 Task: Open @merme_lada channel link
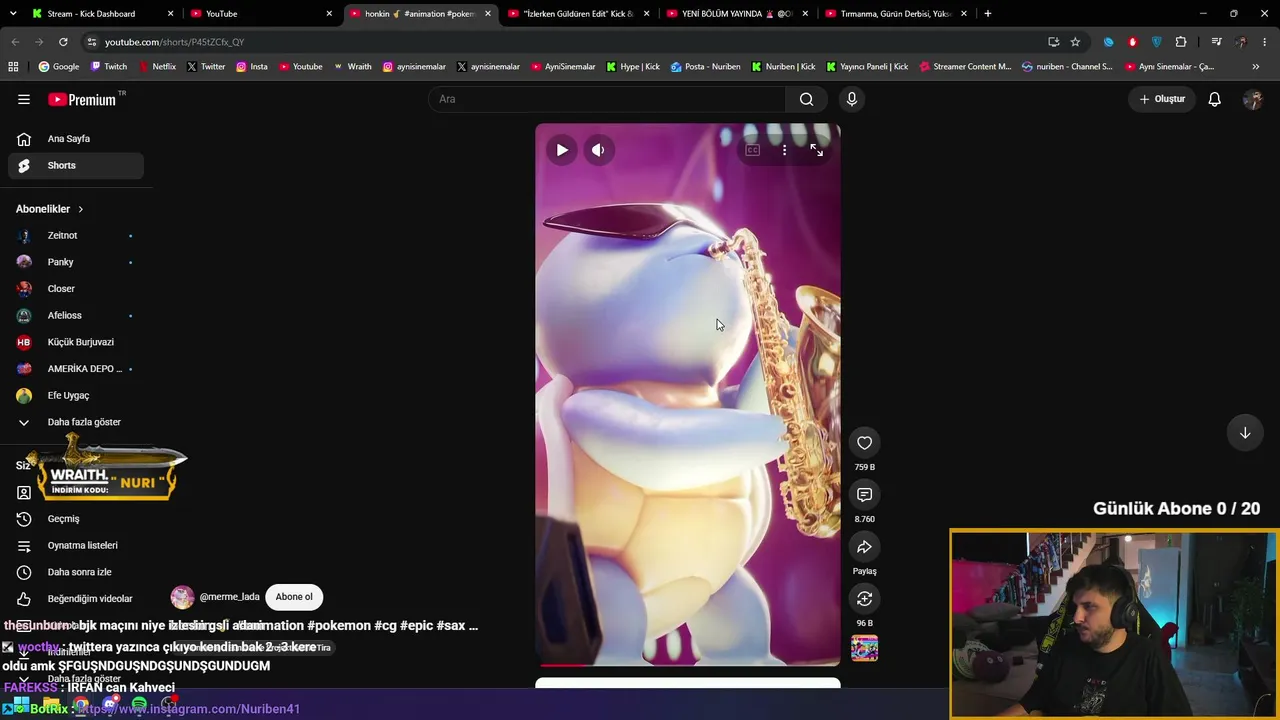tap(229, 597)
